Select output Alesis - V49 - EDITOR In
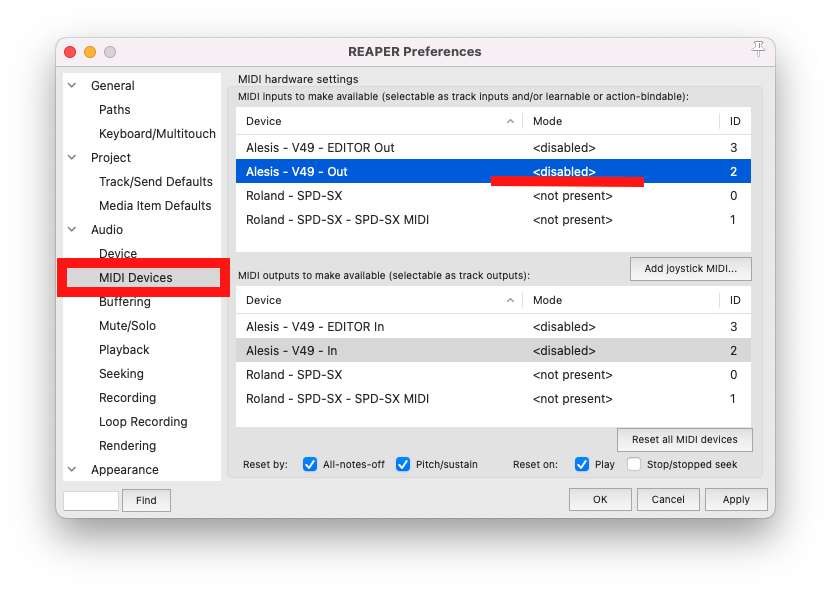This screenshot has height=592, width=831. point(493,326)
